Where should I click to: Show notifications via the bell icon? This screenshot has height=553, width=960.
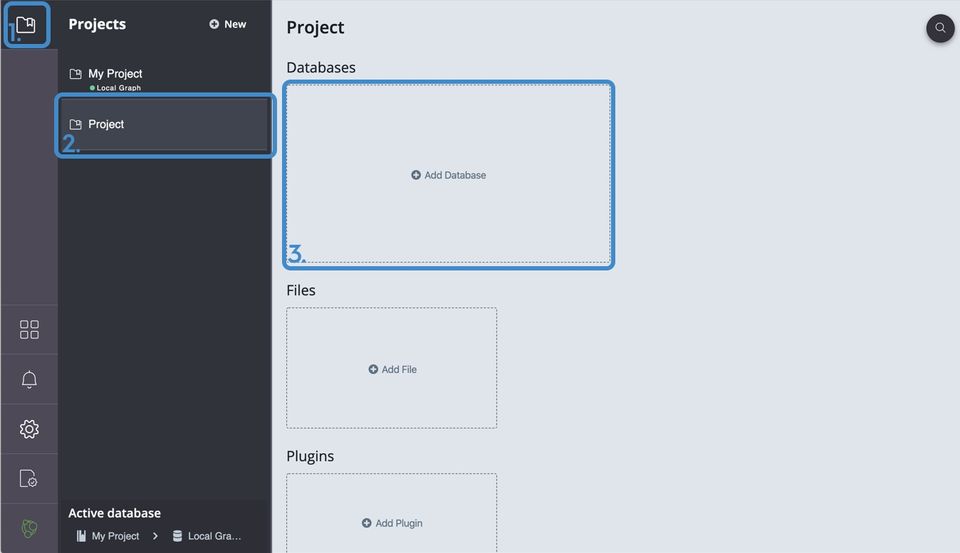tap(29, 380)
